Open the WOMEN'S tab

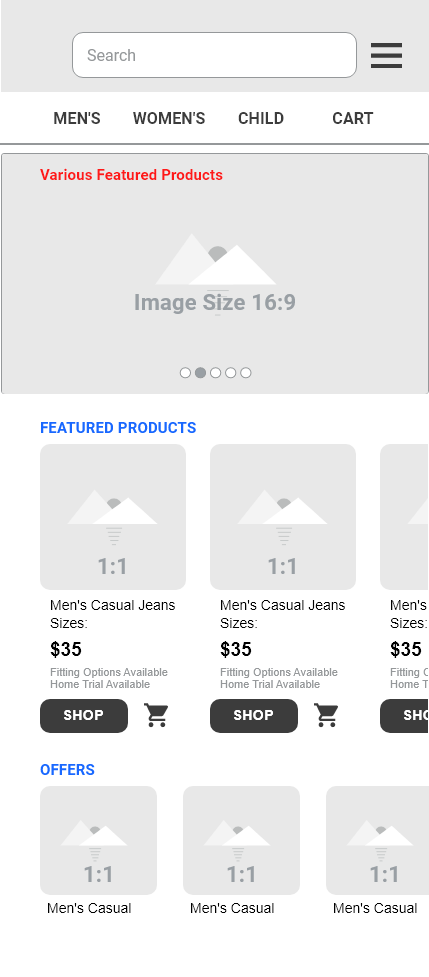pyautogui.click(x=169, y=118)
